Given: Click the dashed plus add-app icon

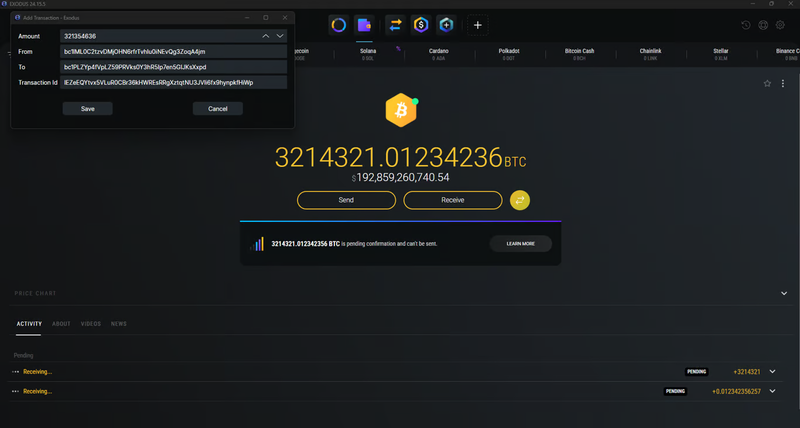Looking at the screenshot, I should coord(478,25).
